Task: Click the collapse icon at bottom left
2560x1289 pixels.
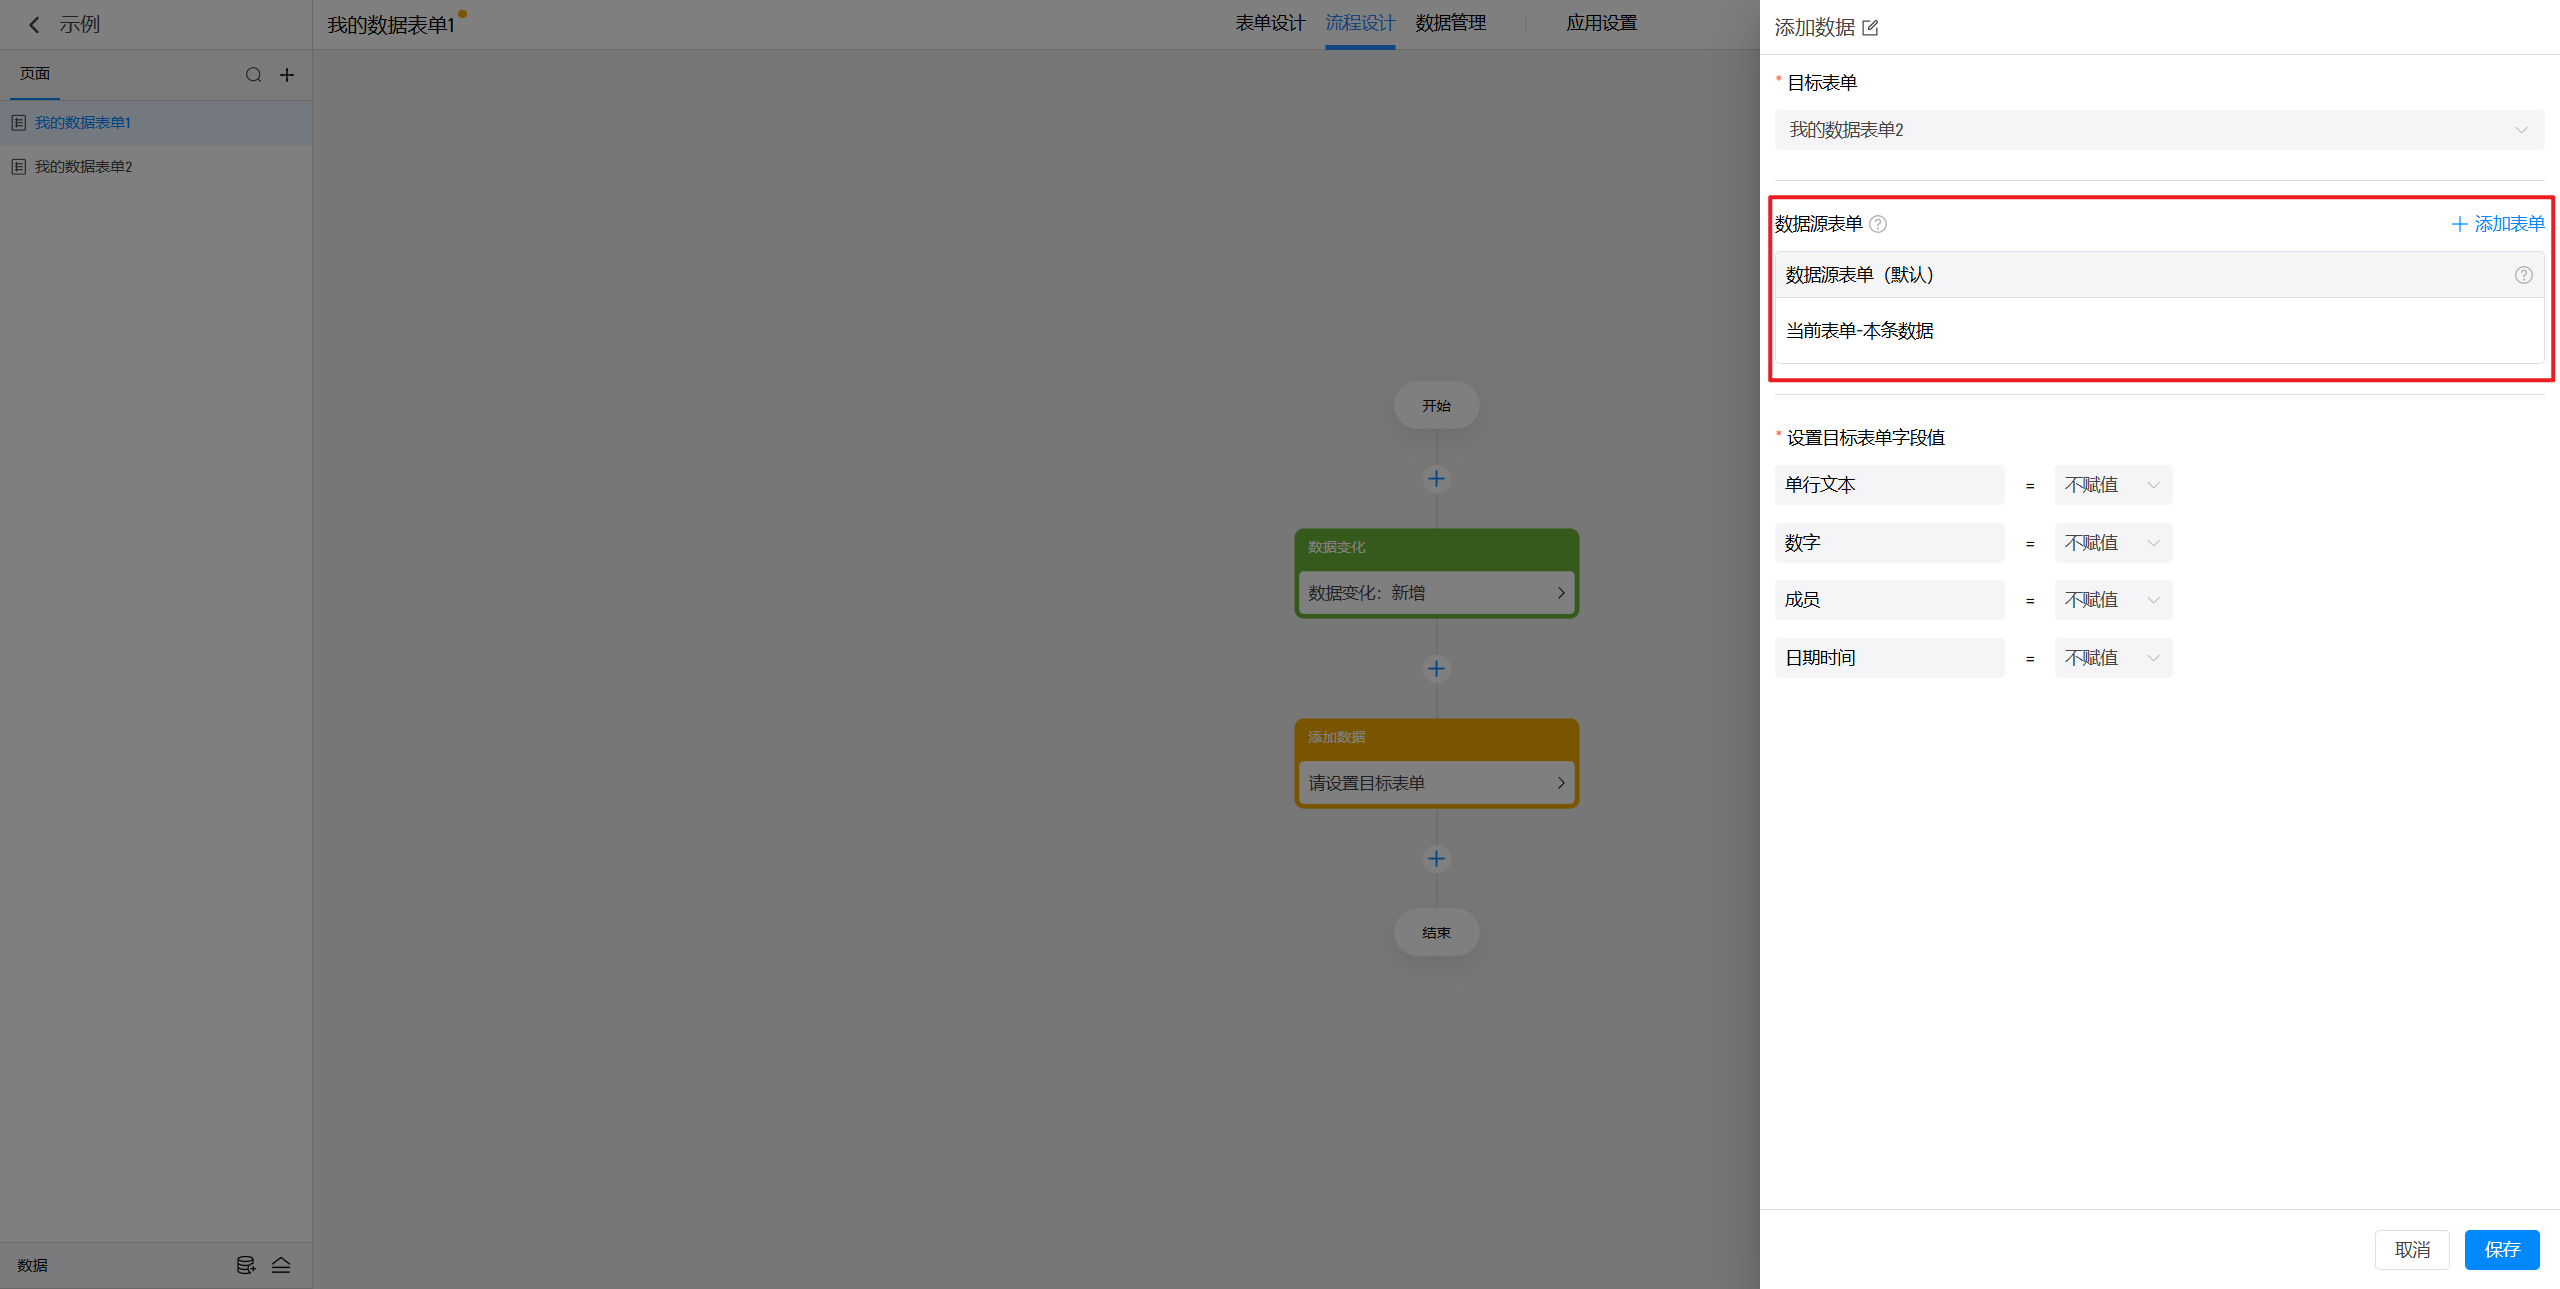Action: coord(281,1265)
